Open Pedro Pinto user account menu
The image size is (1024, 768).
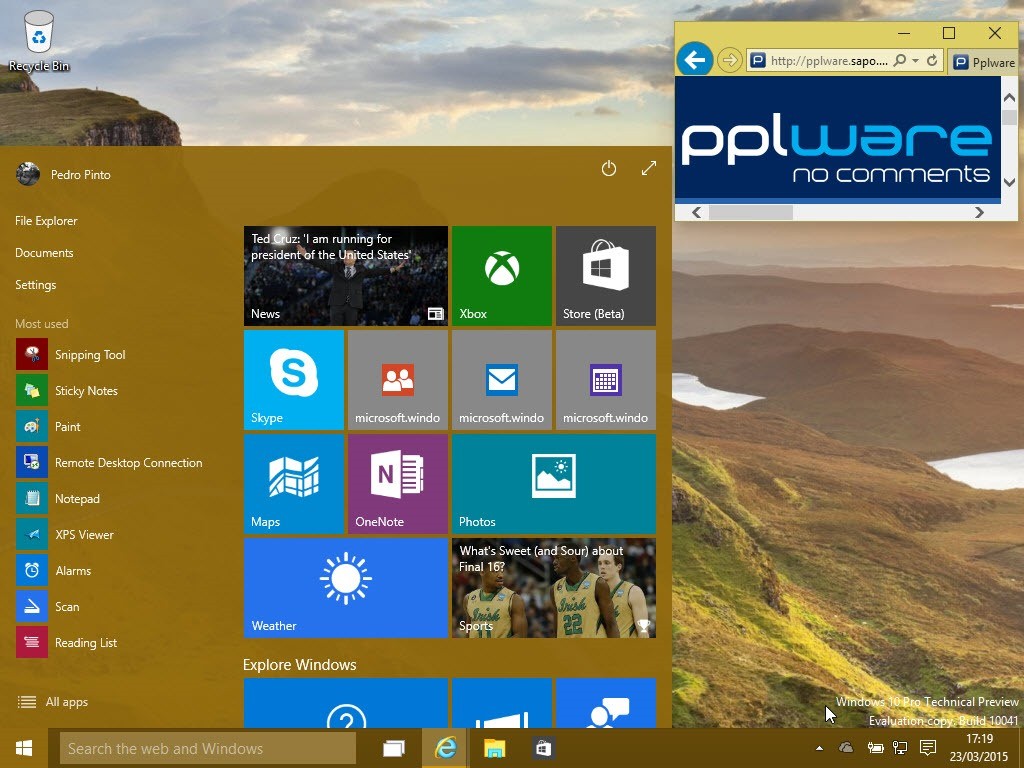pyautogui.click(x=63, y=174)
